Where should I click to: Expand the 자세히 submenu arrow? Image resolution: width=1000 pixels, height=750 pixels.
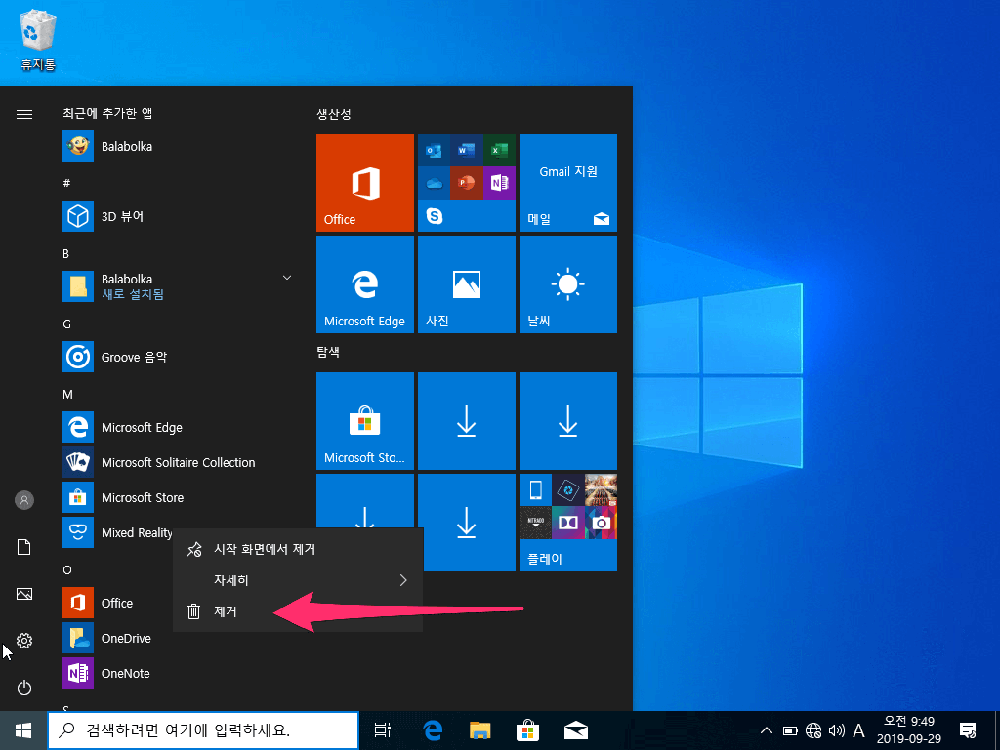pyautogui.click(x=402, y=580)
